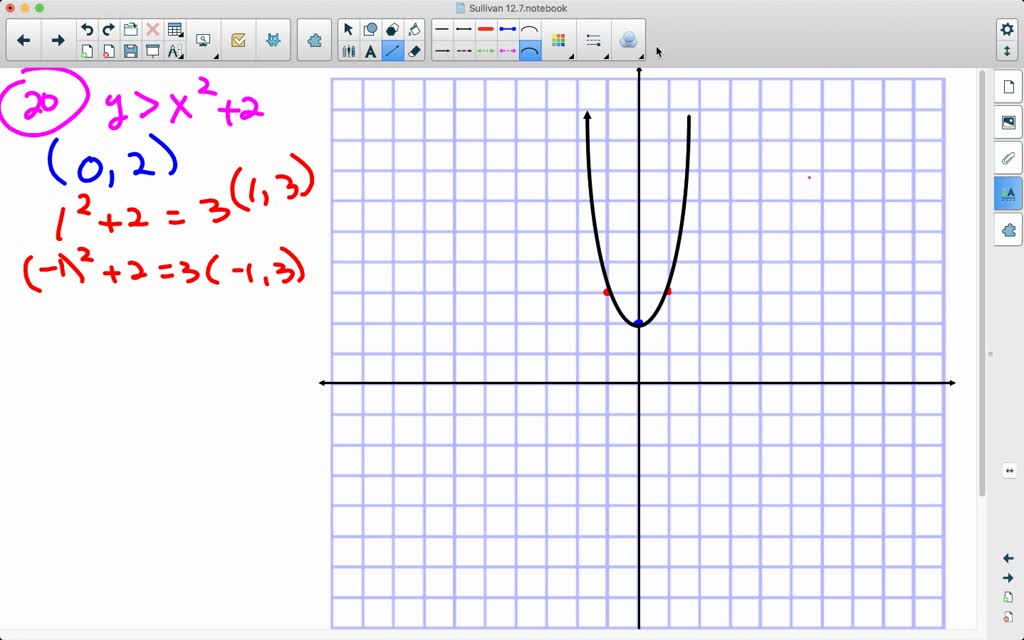This screenshot has height=640, width=1024.
Task: Pick the magenta dashed arrow line style
Action: point(507,51)
